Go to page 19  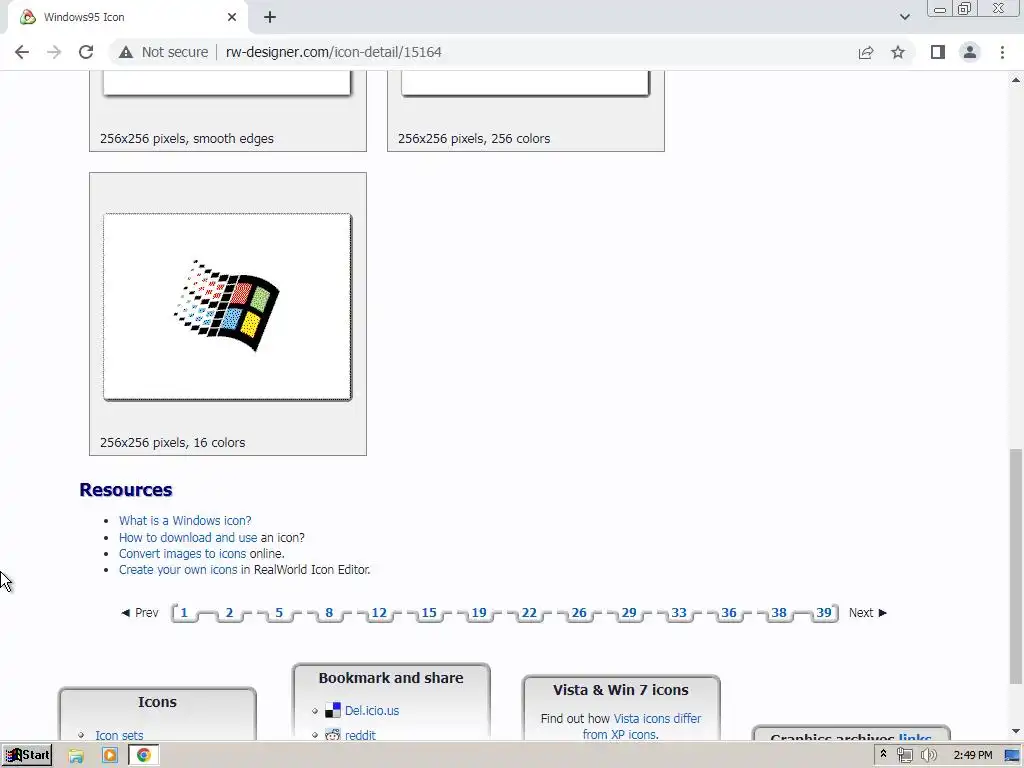point(479,613)
